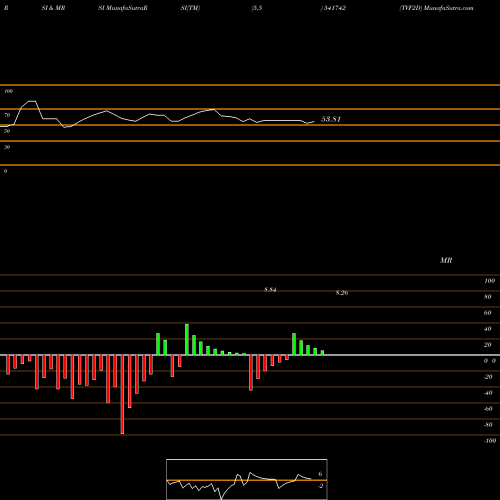
Task: Click the -60 label on MR axis
Action: pos(488,409)
